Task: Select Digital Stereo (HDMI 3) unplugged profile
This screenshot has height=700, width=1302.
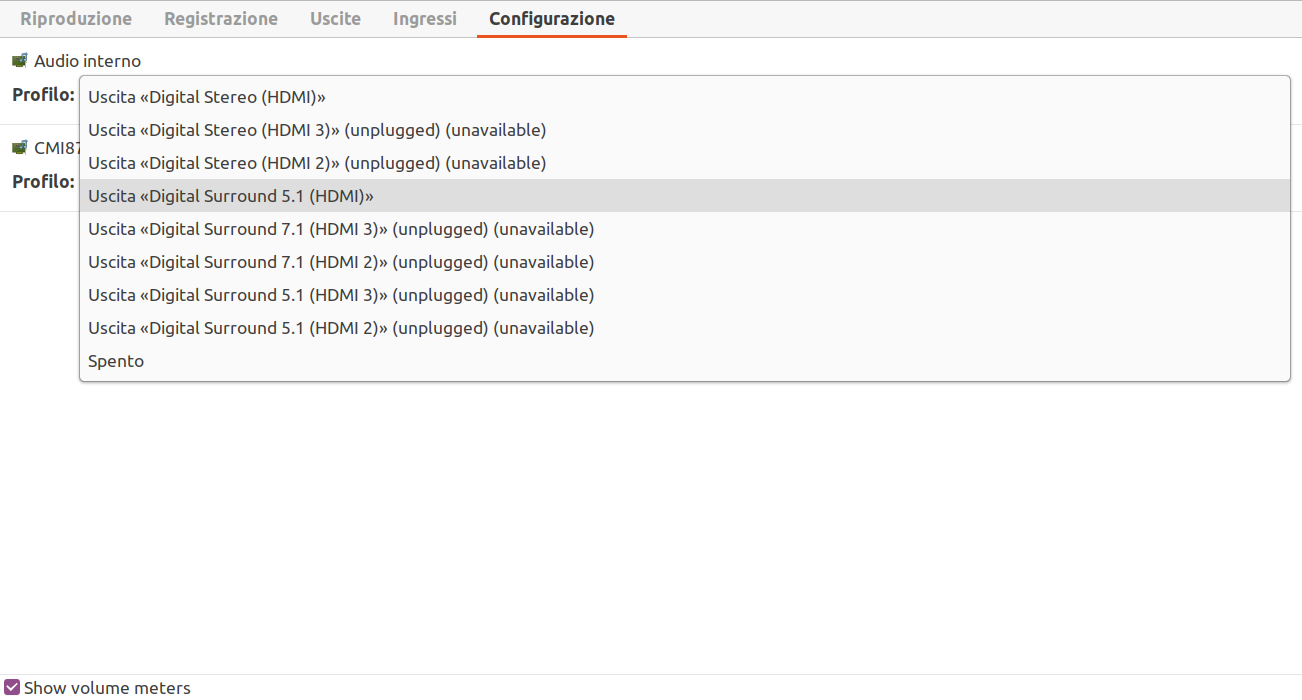Action: point(685,130)
